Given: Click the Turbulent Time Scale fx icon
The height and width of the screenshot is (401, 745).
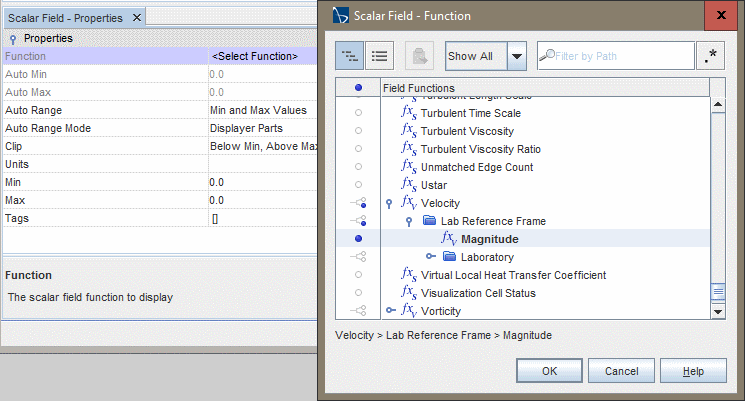Looking at the screenshot, I should coord(409,113).
